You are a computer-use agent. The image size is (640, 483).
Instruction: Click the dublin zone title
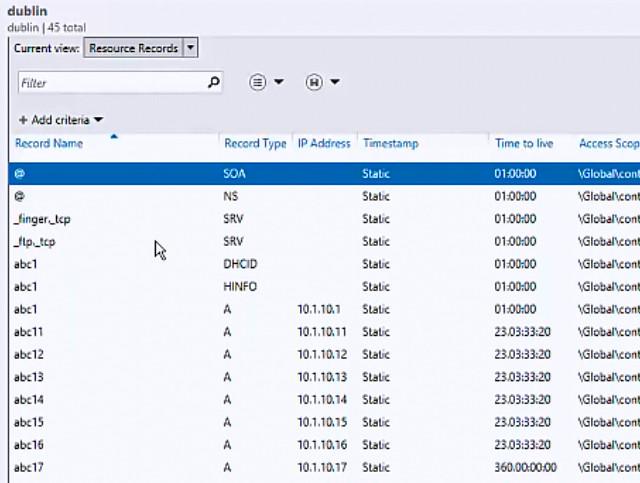point(27,11)
